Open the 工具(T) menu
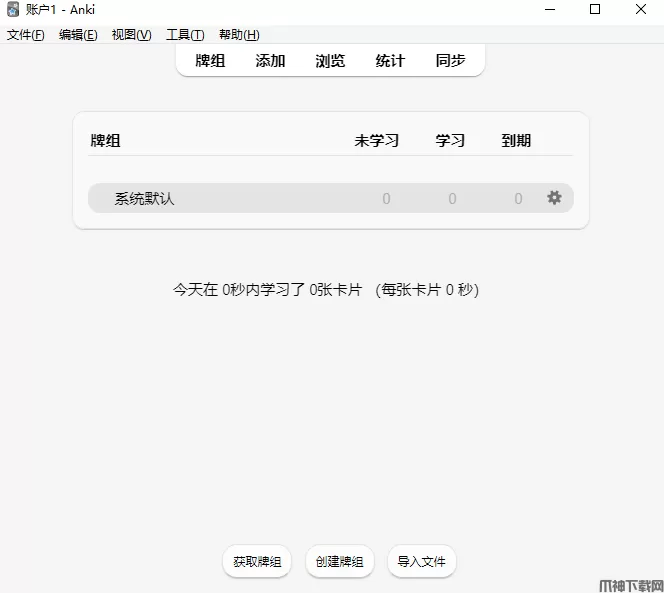Screen dimensions: 664x593 [x=185, y=35]
